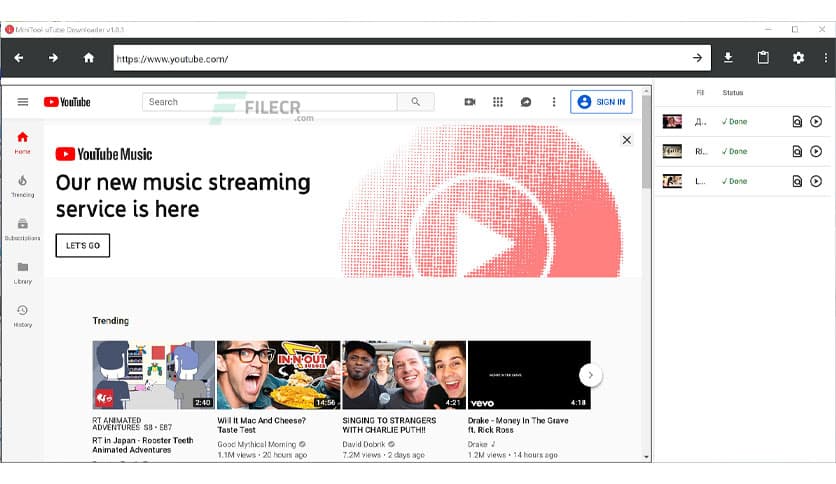This screenshot has height=484, width=836.
Task: Close the YouTube Music banner
Action: click(x=627, y=140)
